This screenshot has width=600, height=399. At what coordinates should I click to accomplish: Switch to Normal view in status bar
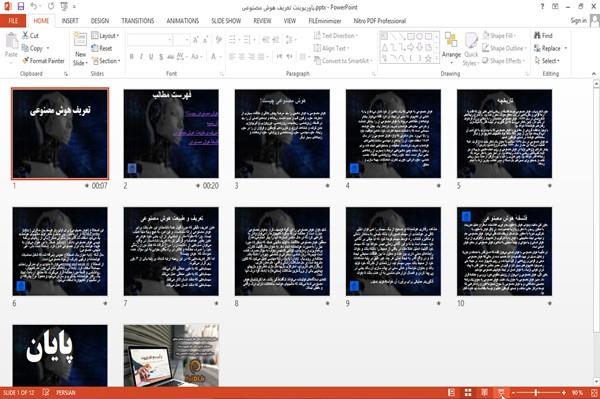452,392
